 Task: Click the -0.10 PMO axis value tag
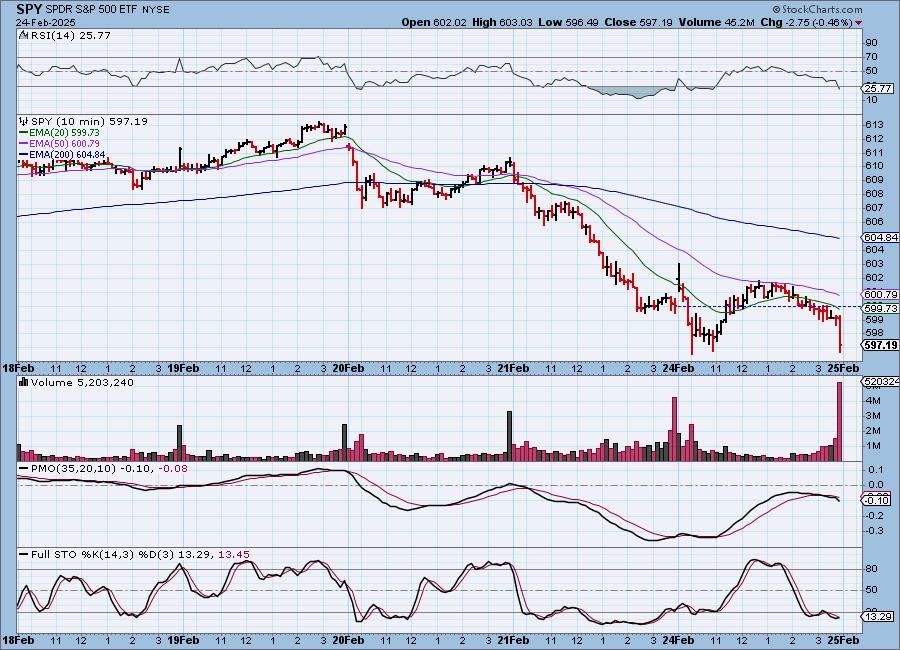[x=878, y=501]
